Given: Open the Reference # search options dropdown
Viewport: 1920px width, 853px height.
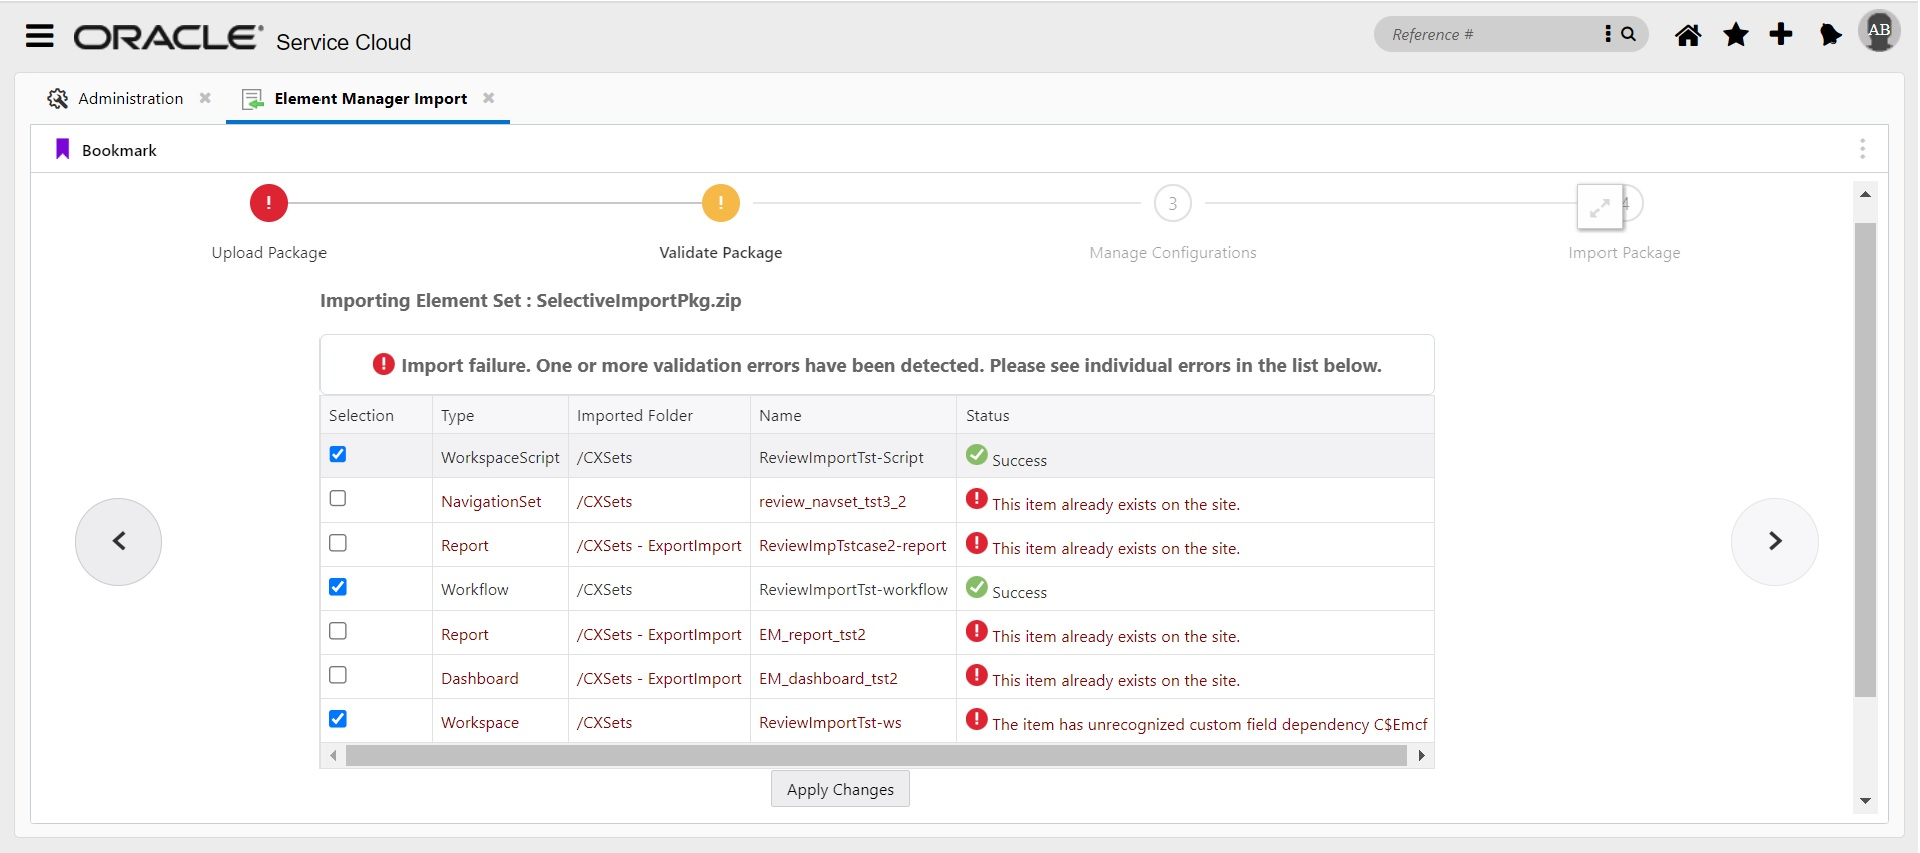Looking at the screenshot, I should point(1608,34).
